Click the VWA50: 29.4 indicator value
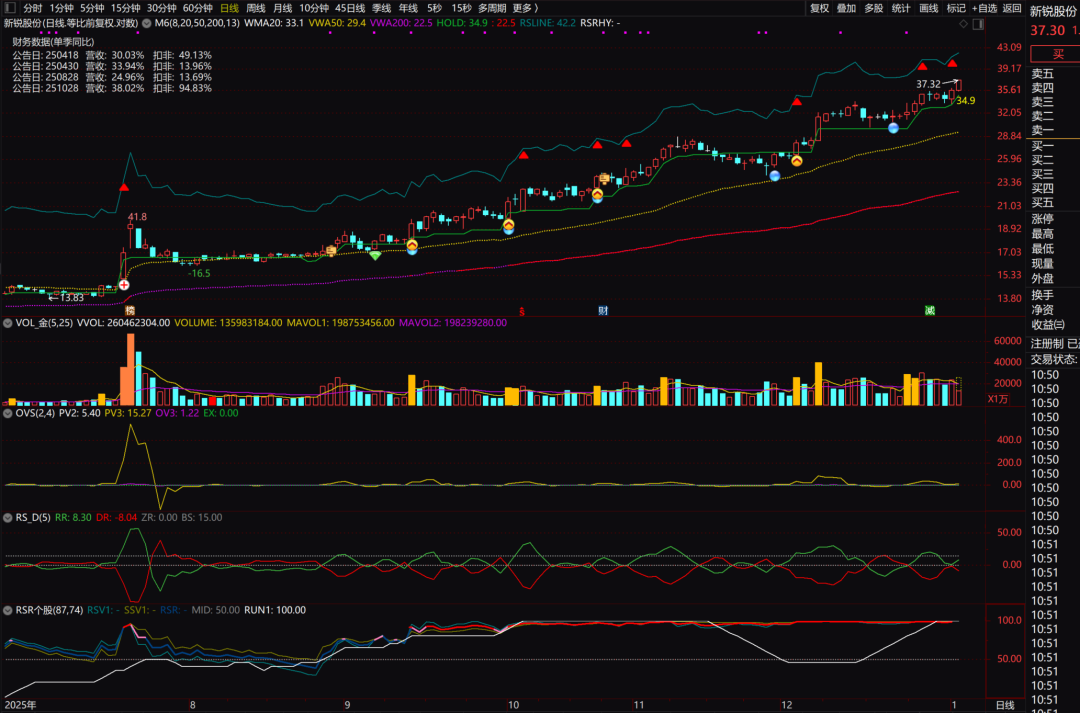This screenshot has width=1080, height=713. coord(337,23)
